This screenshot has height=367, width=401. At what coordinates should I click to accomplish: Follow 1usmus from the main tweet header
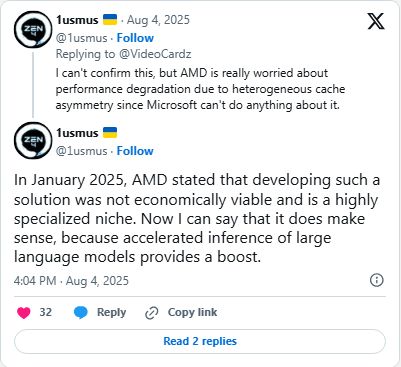(135, 151)
